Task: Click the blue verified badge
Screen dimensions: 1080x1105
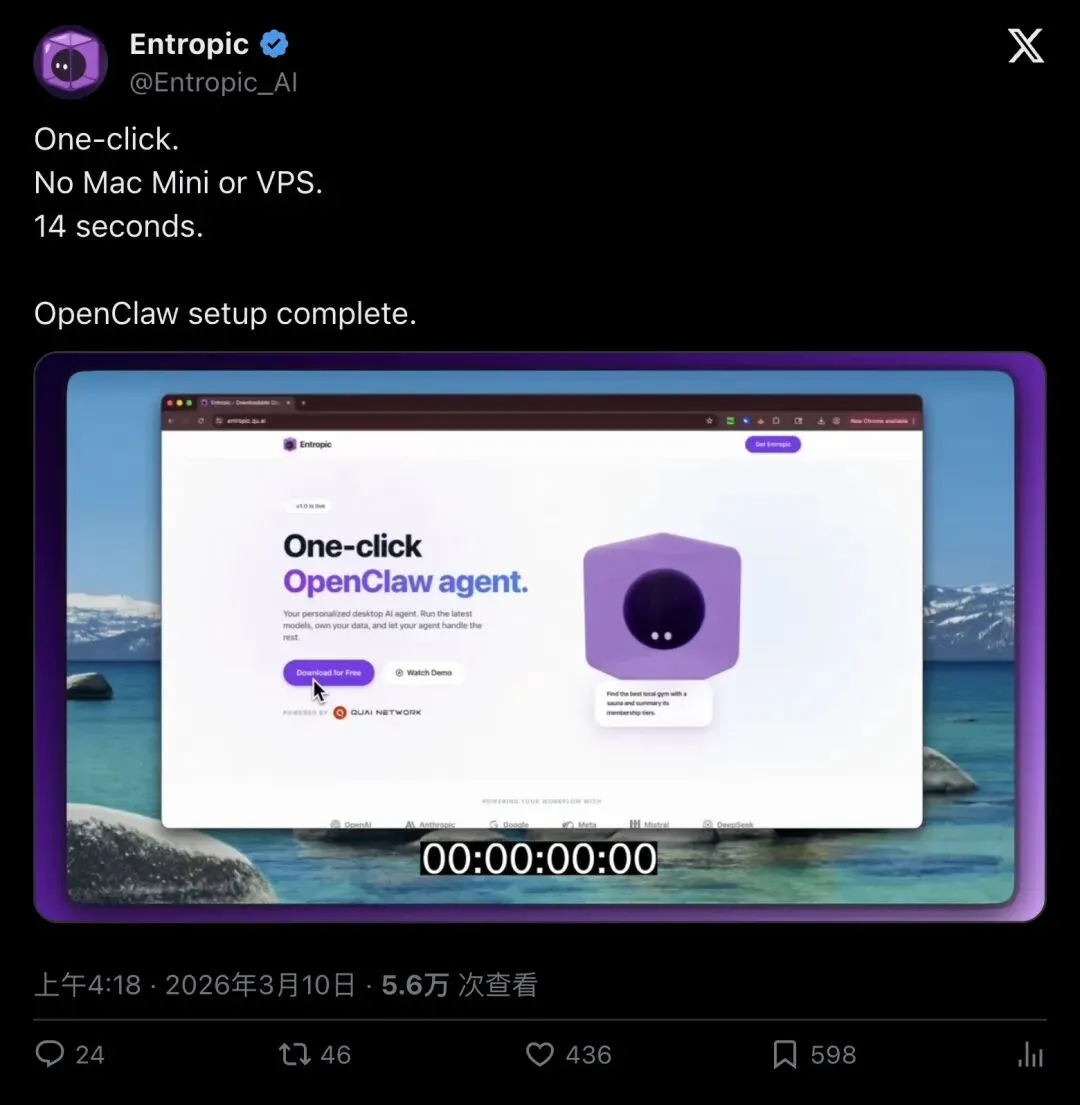Action: pyautogui.click(x=274, y=44)
